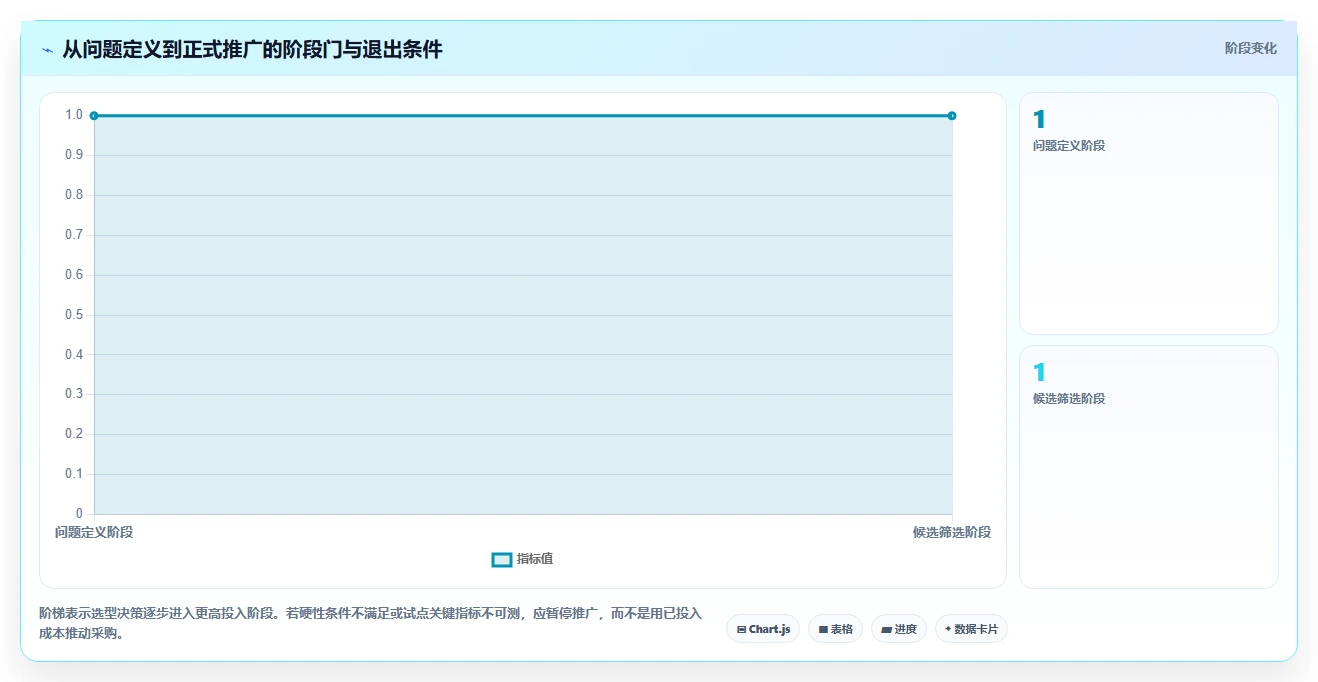Select the 进度 tag chip
Image resolution: width=1318 pixels, height=682 pixels.
pos(899,629)
